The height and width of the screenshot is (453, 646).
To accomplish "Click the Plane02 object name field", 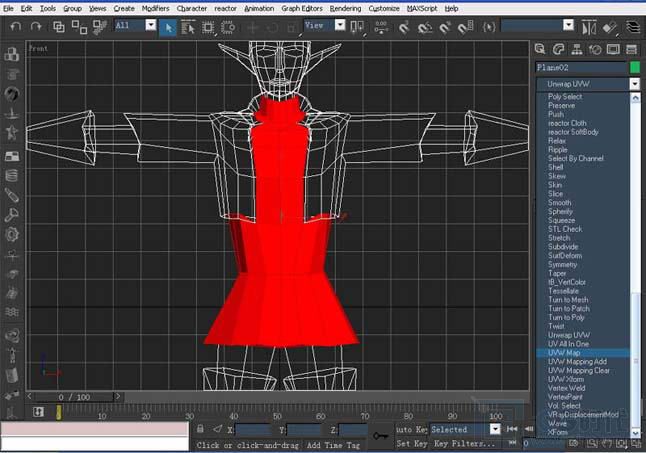I will [x=580, y=68].
